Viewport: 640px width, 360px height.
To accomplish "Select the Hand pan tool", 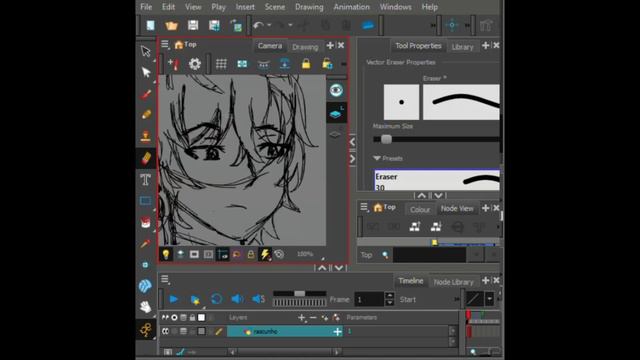I will (x=146, y=307).
